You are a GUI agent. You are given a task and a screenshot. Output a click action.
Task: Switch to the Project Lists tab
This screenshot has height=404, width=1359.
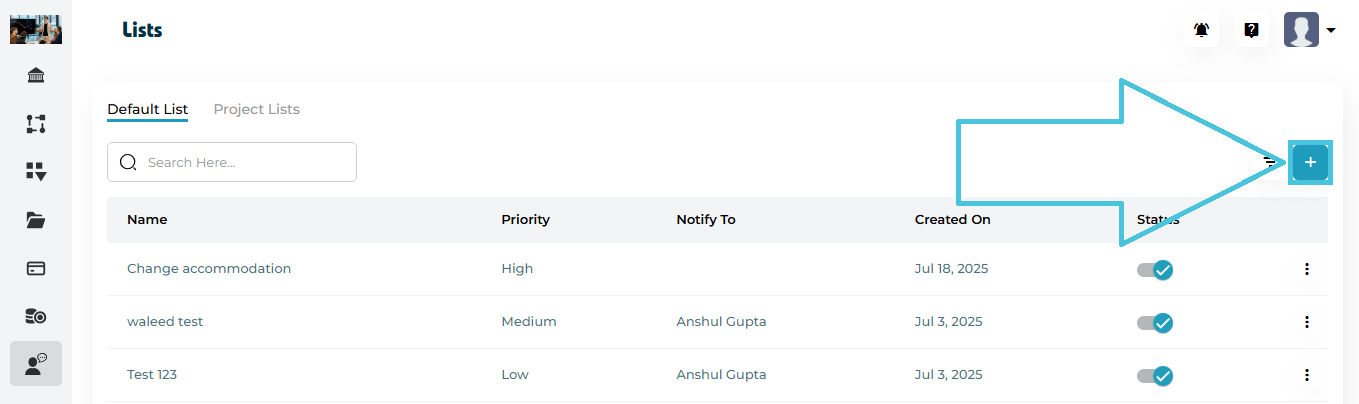pos(256,109)
